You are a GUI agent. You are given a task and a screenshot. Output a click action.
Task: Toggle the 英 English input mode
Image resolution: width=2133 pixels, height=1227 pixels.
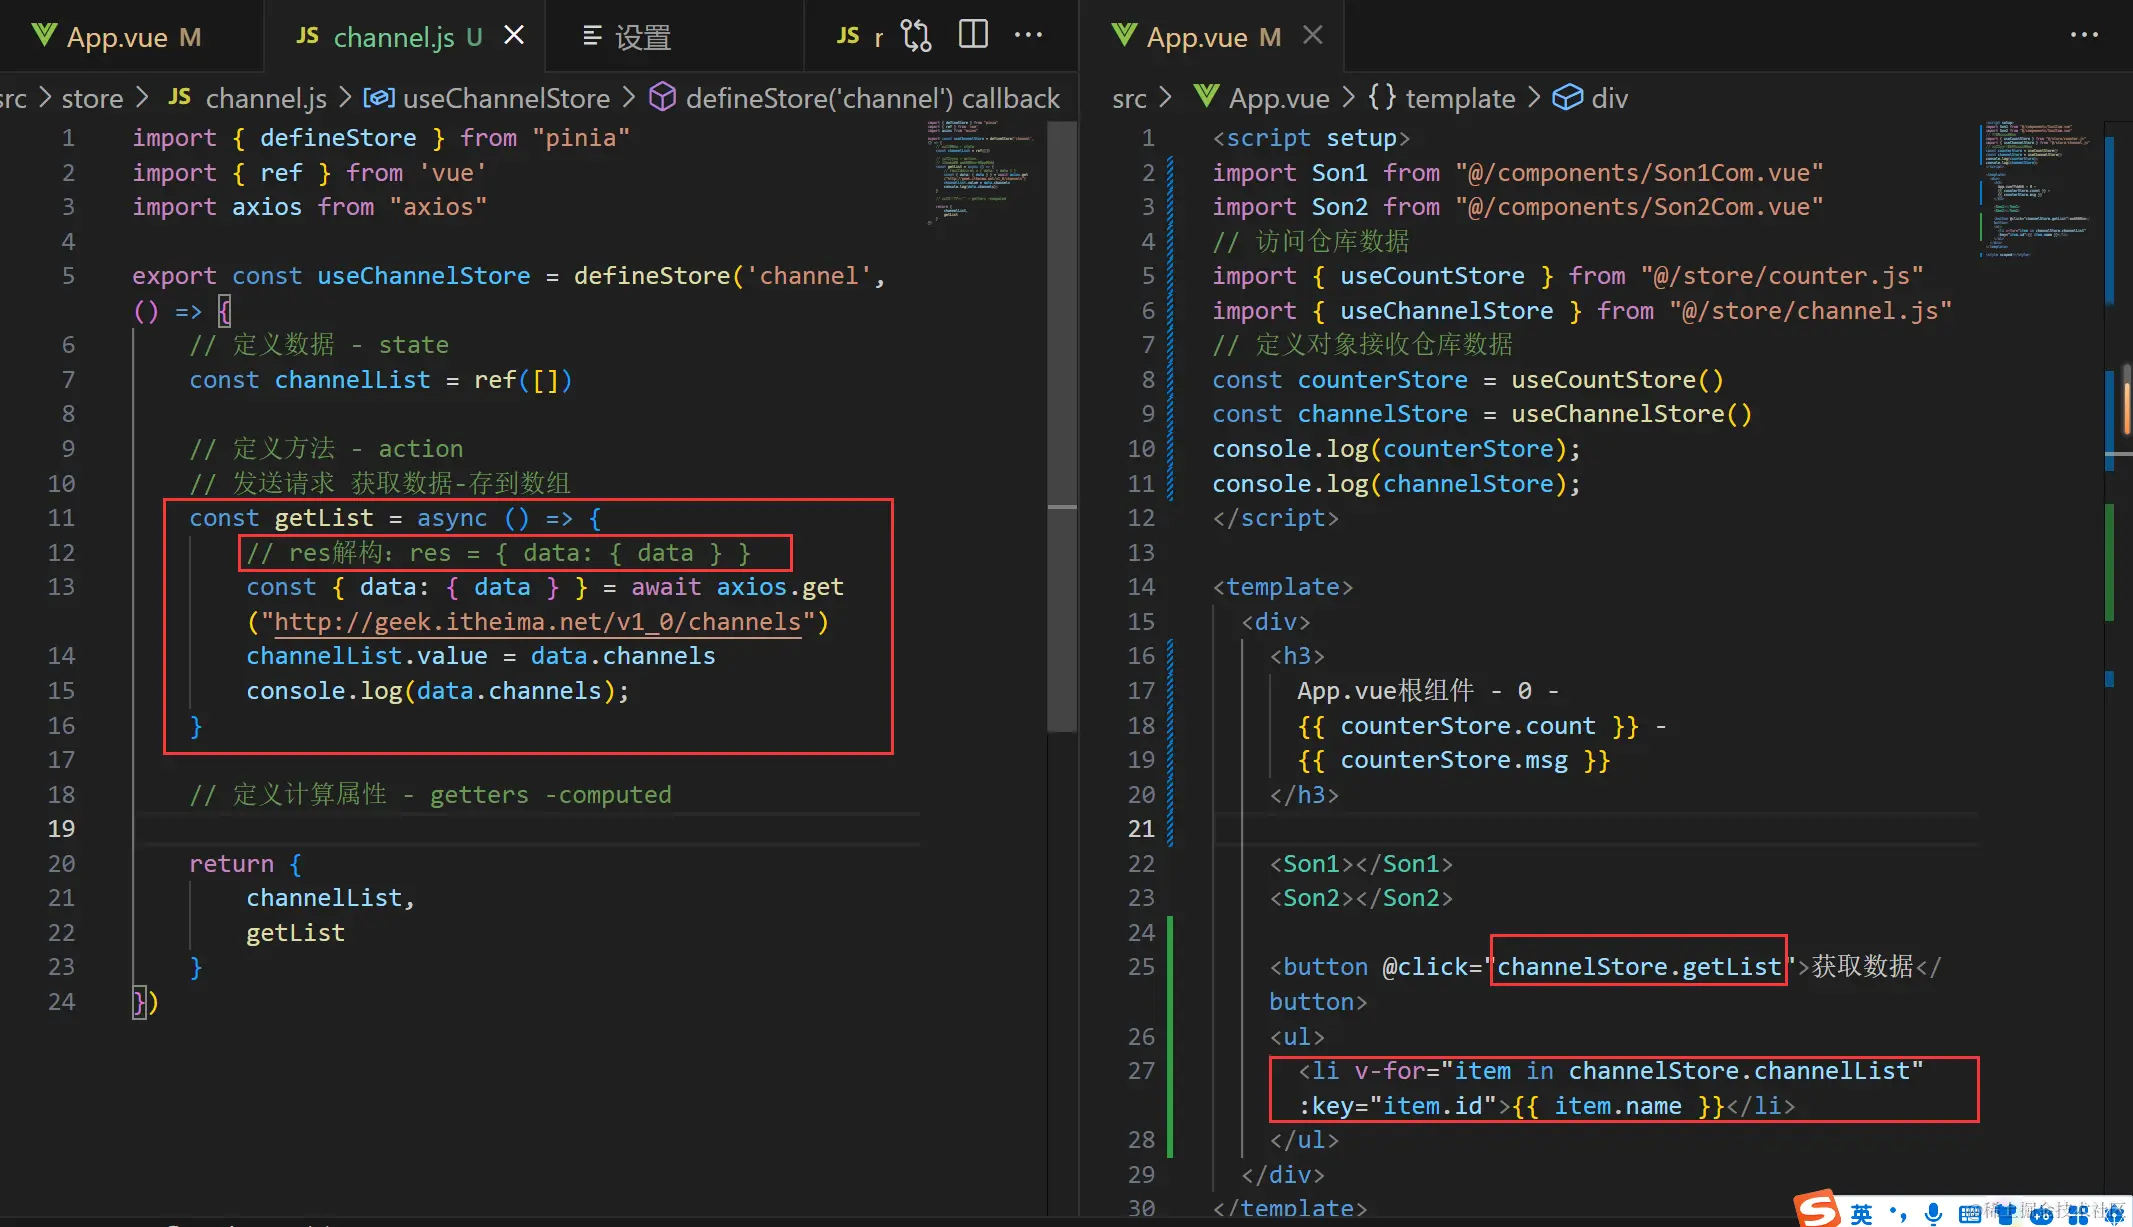1861,1214
